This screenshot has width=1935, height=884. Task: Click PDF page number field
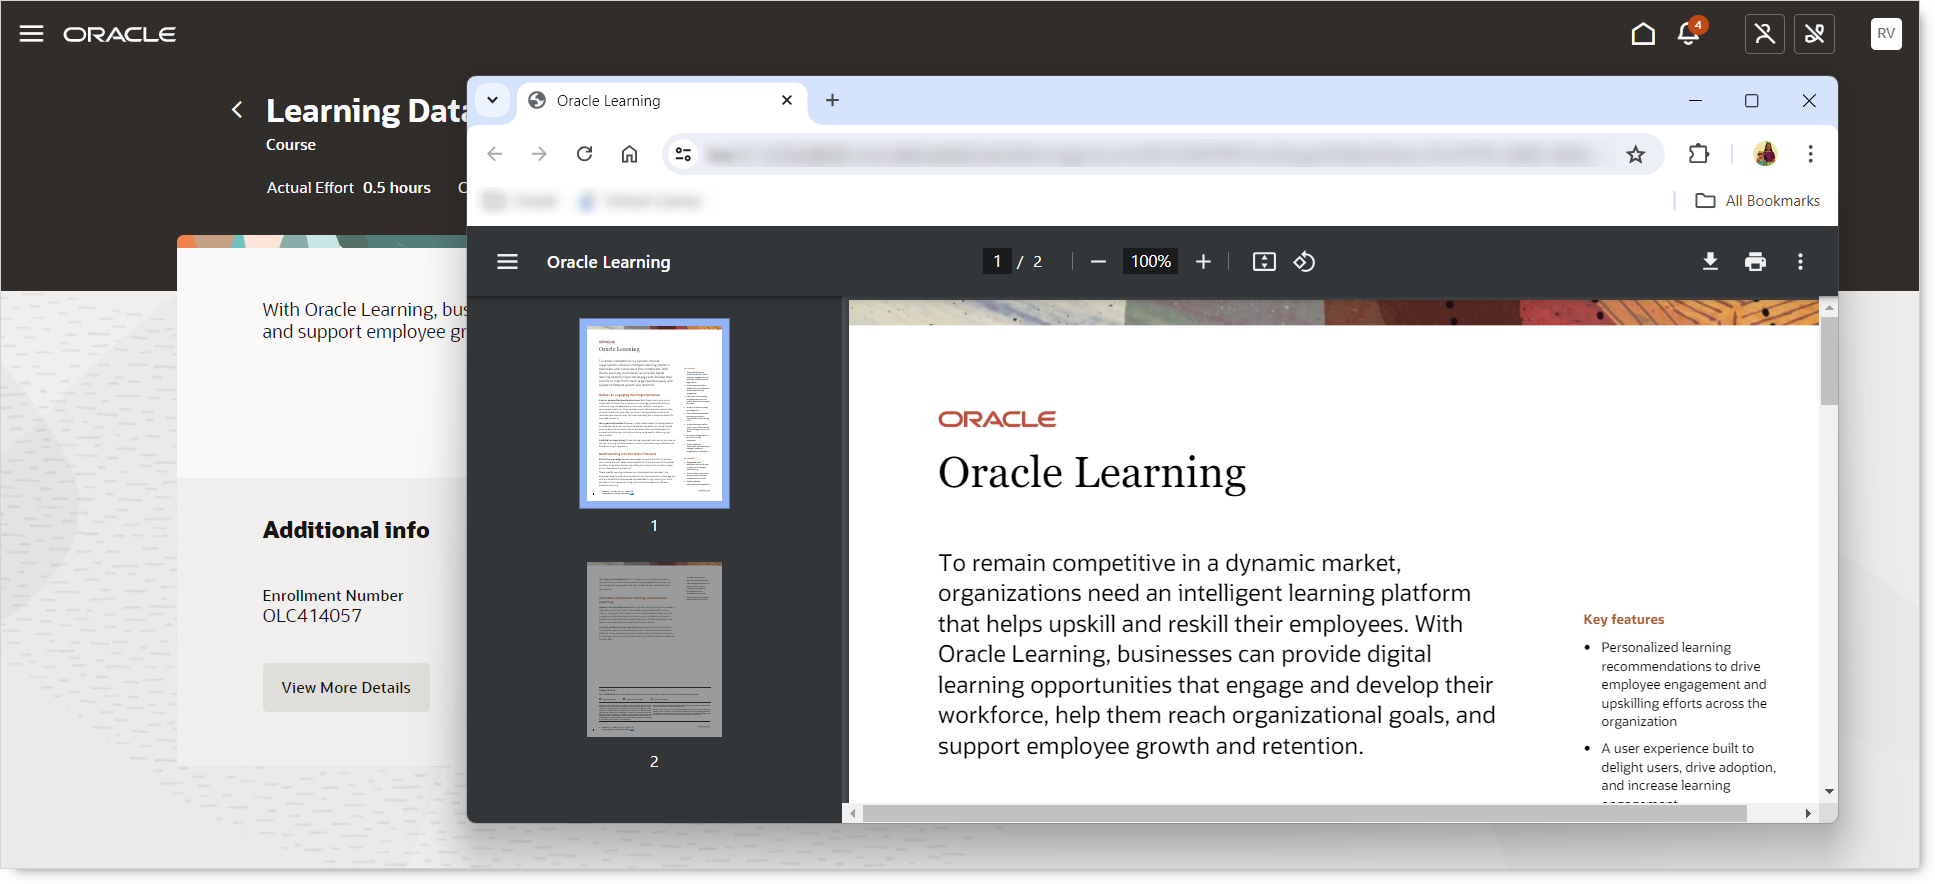pos(997,262)
